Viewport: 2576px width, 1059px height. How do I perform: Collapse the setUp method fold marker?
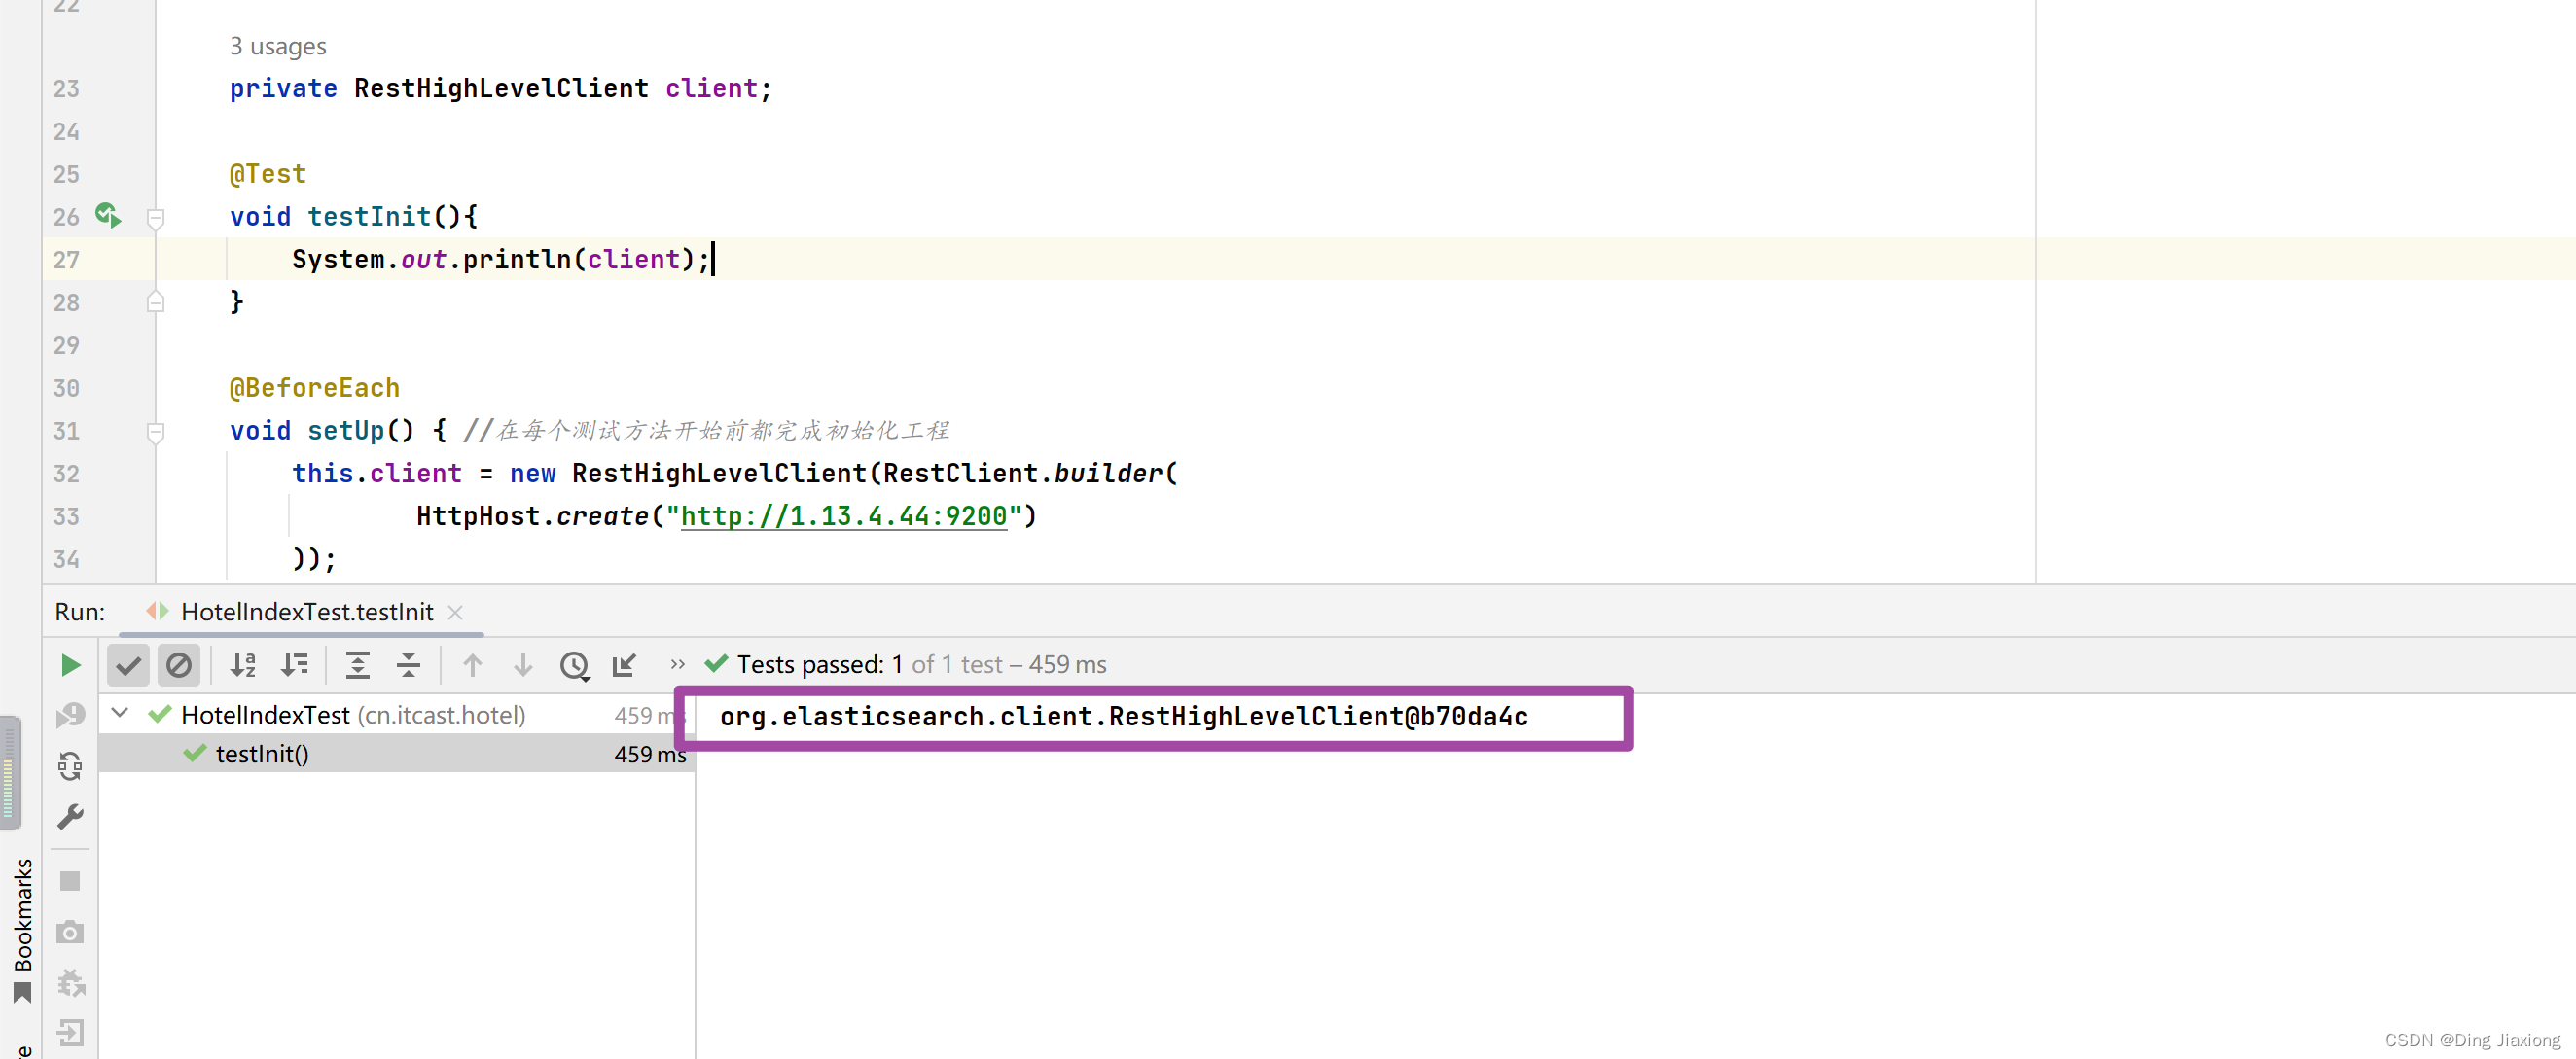(155, 432)
